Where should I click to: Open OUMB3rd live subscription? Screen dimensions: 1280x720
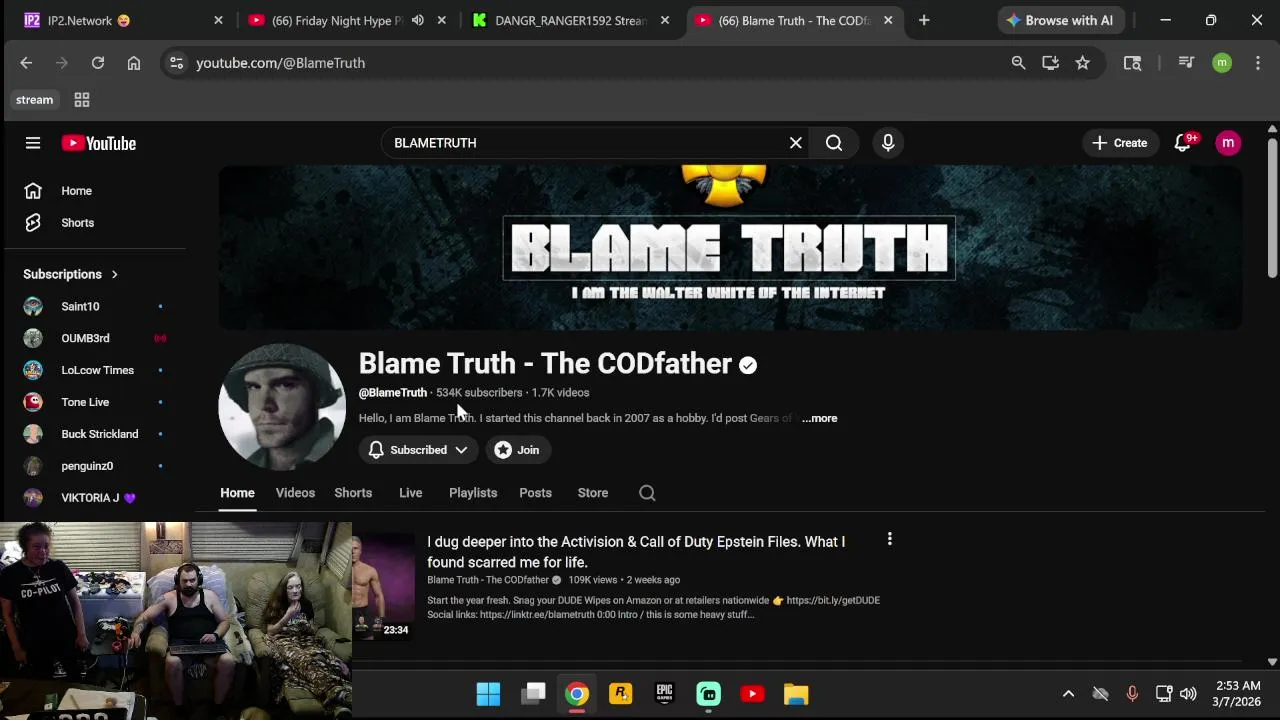[x=95, y=338]
